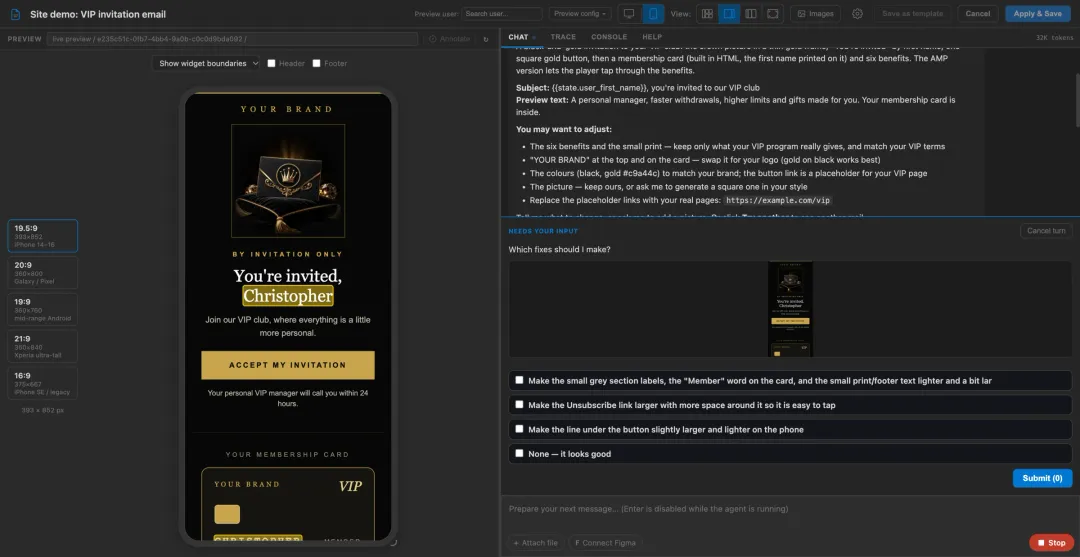Click the "YOUR MEMBERSHIP CARD" label in preview
The height and width of the screenshot is (557, 1080).
click(287, 454)
